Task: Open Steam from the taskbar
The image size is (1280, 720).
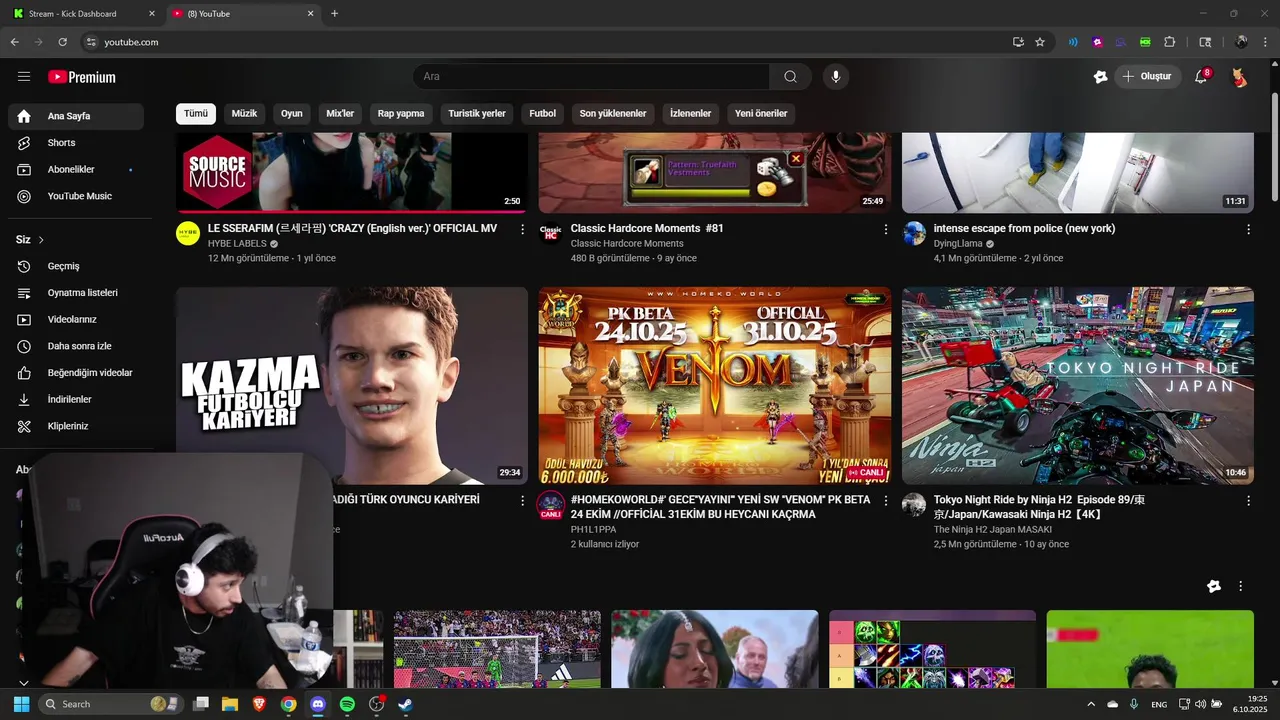Action: 405,704
